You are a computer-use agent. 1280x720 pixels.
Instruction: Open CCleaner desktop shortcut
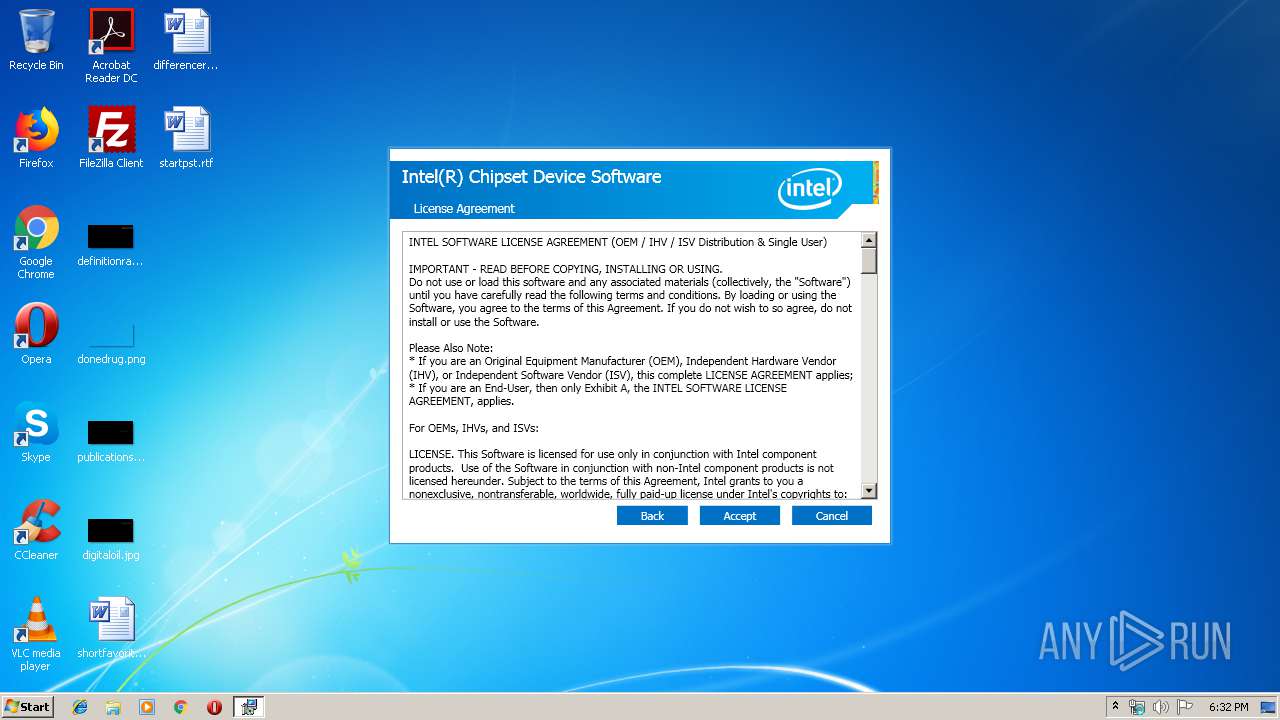[x=36, y=530]
